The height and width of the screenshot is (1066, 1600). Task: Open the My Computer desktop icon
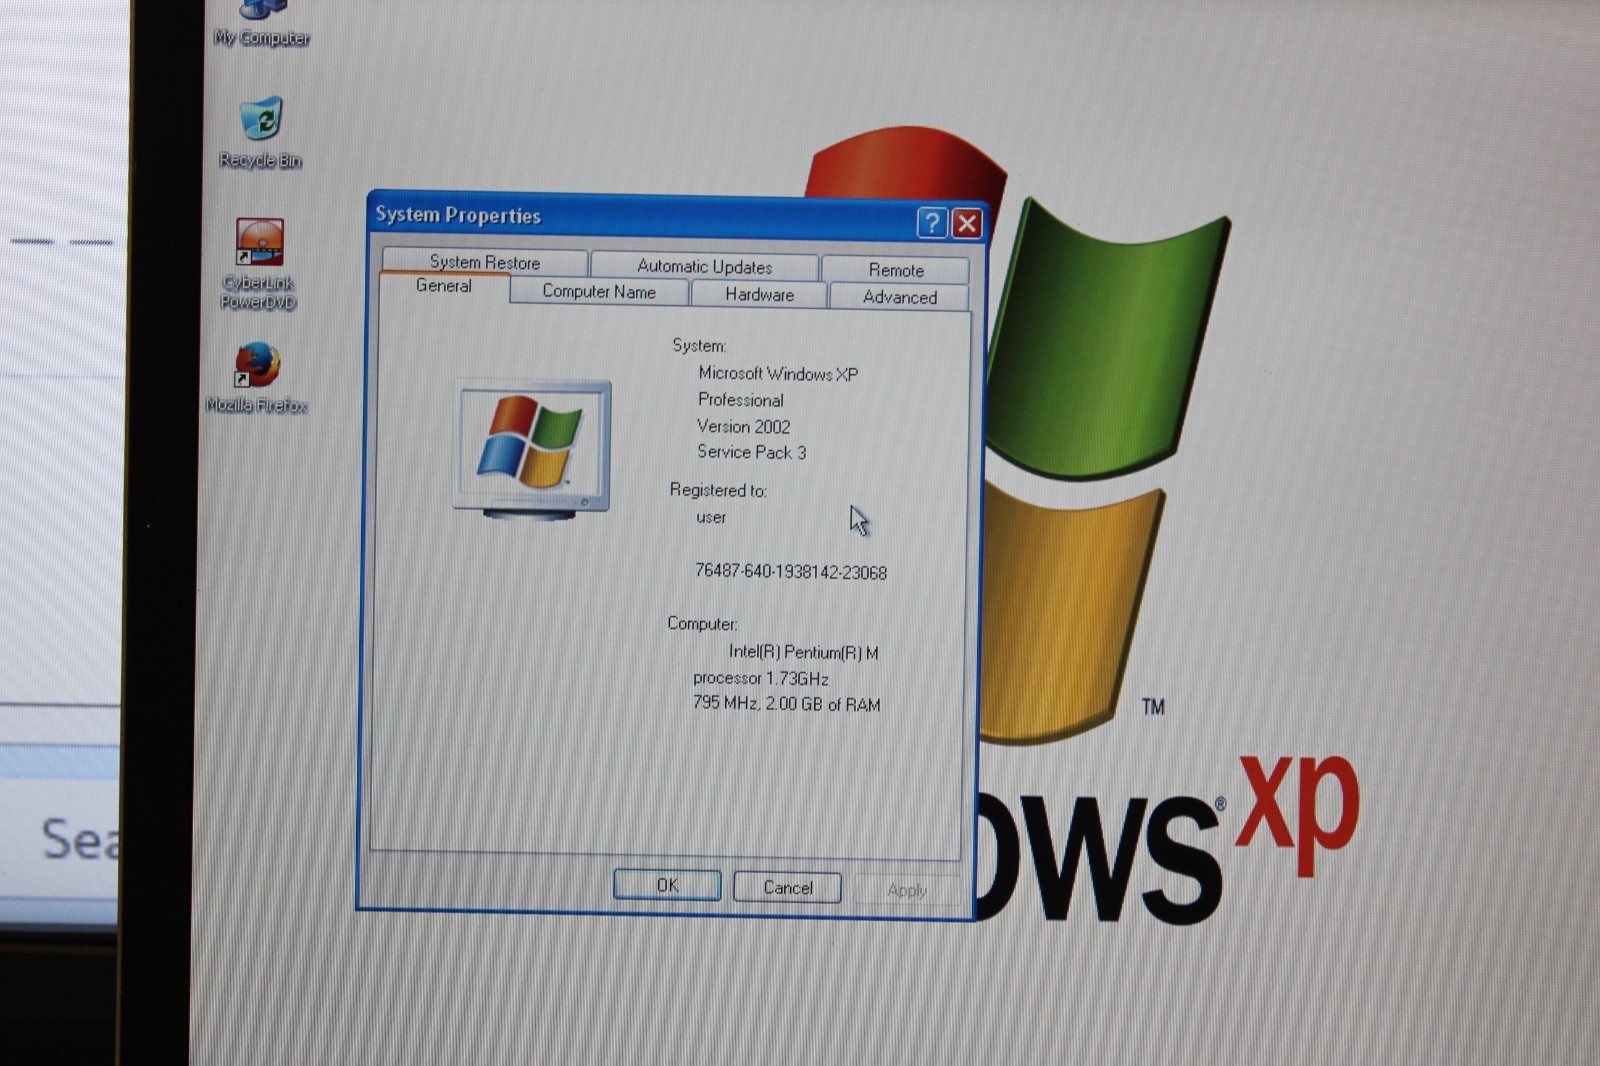click(x=262, y=25)
